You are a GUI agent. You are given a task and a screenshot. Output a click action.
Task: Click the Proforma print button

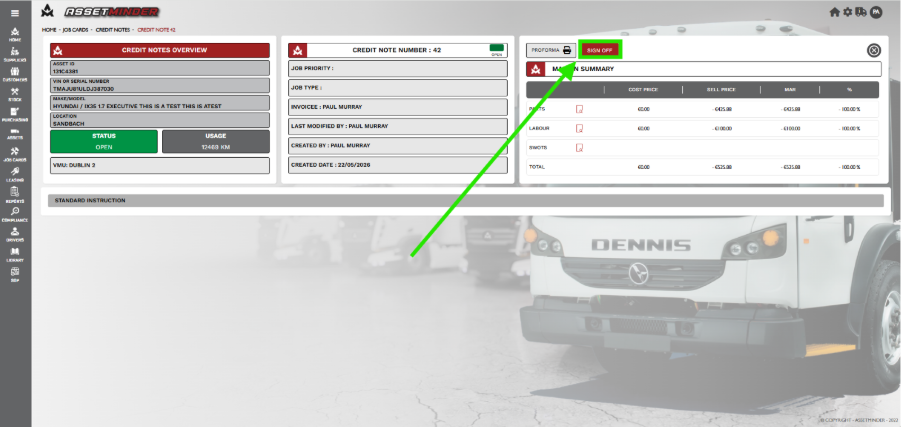click(x=551, y=50)
